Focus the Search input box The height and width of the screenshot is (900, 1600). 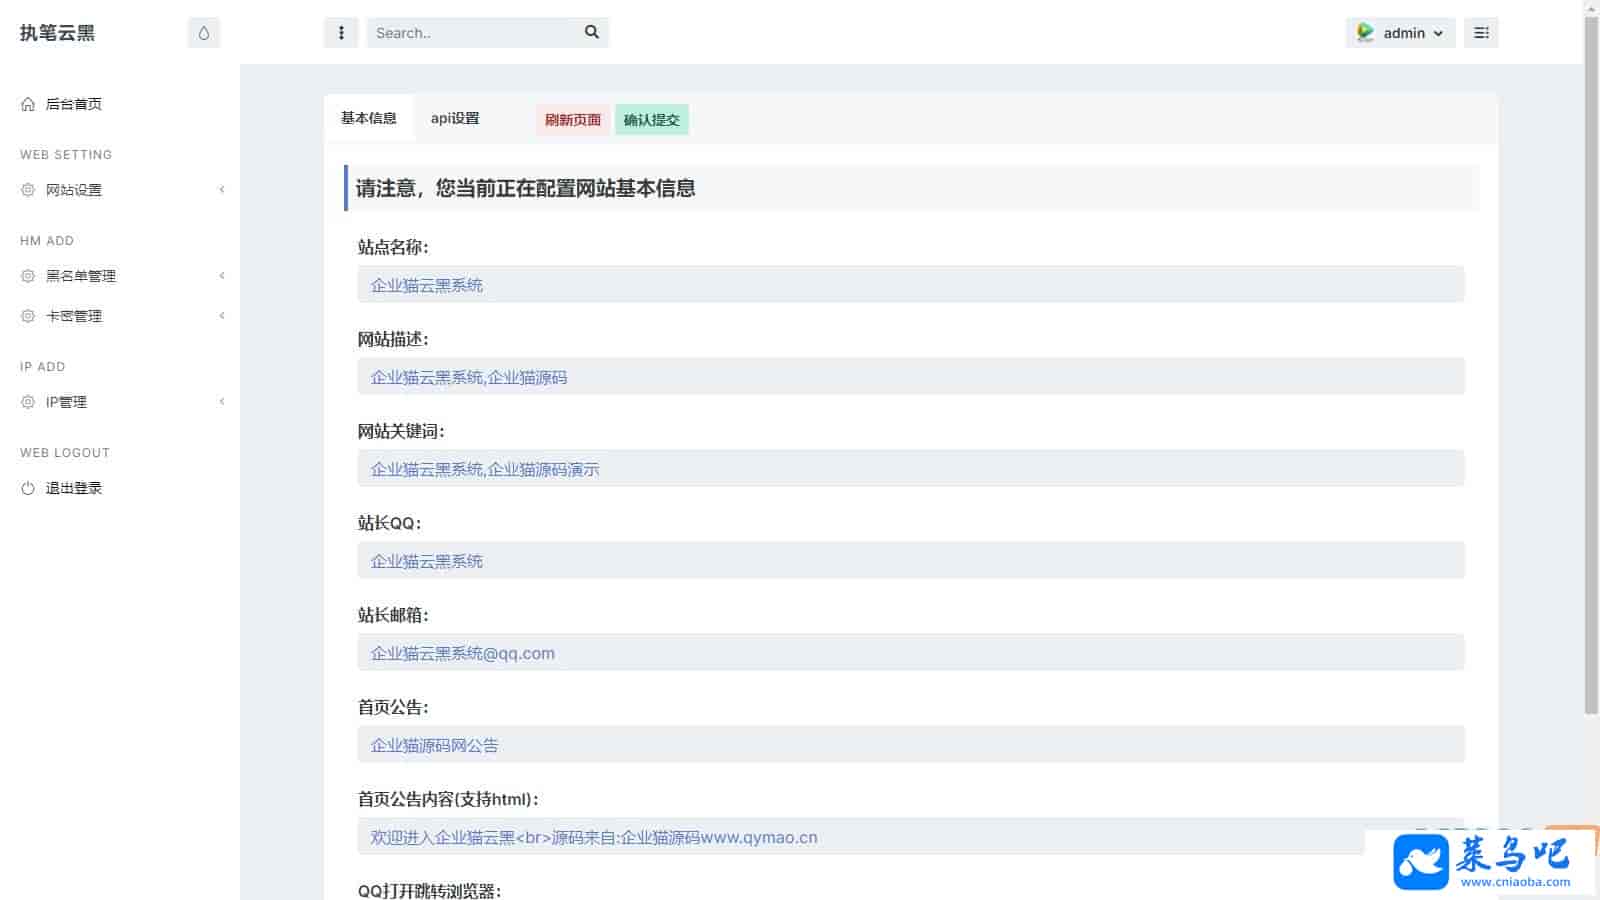[x=470, y=33]
